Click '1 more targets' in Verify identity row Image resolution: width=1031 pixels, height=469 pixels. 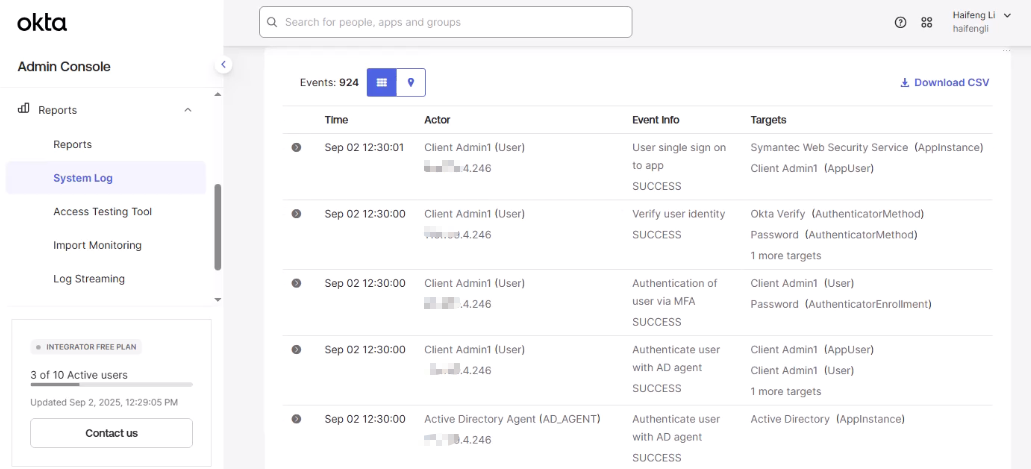786,255
